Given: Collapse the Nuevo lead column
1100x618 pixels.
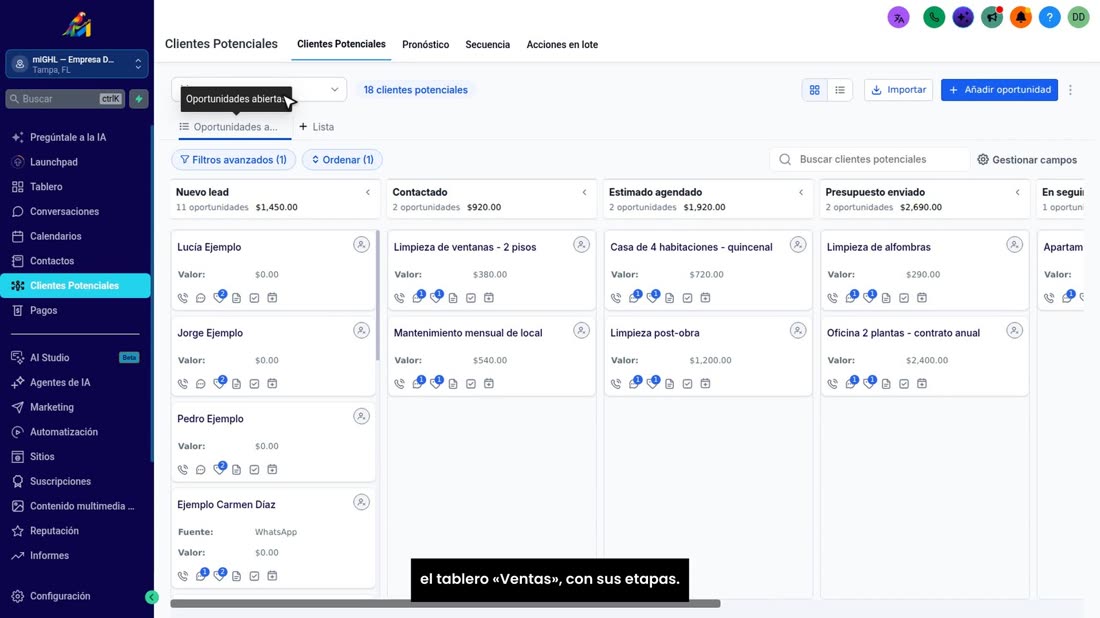Looking at the screenshot, I should (x=368, y=192).
